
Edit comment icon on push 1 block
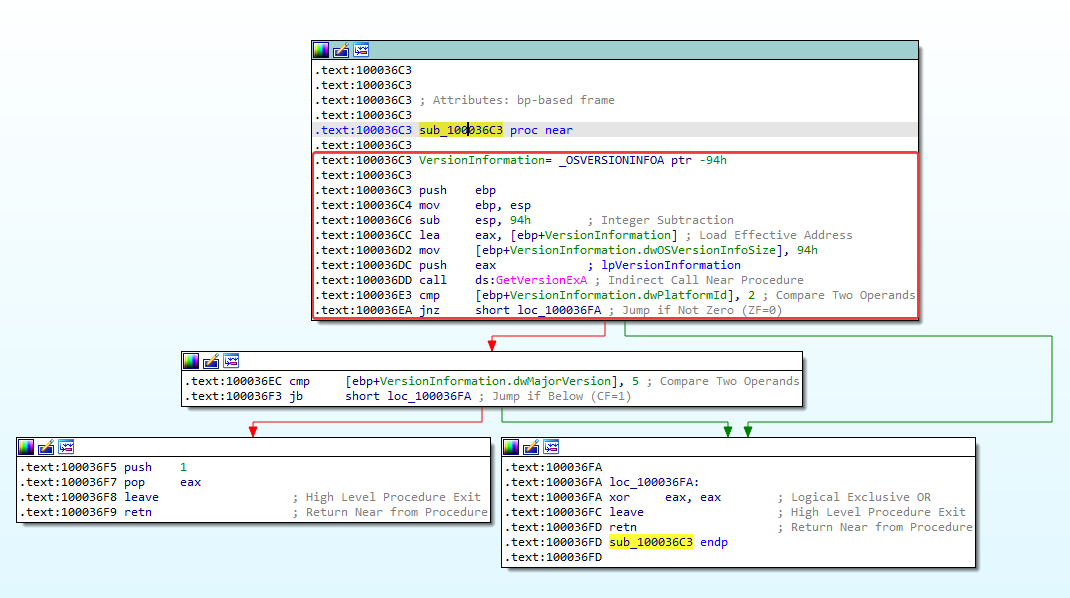point(46,447)
